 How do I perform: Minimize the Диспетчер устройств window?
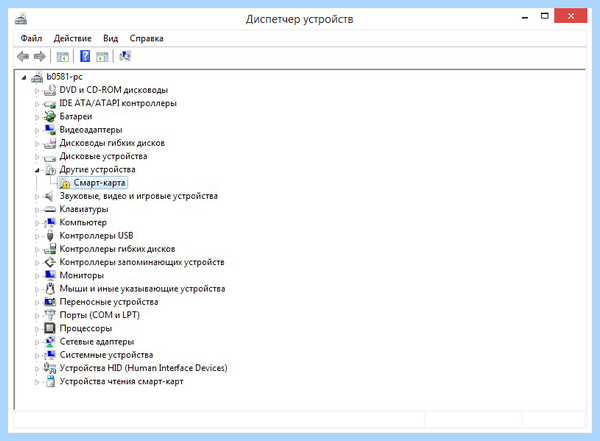(525, 17)
